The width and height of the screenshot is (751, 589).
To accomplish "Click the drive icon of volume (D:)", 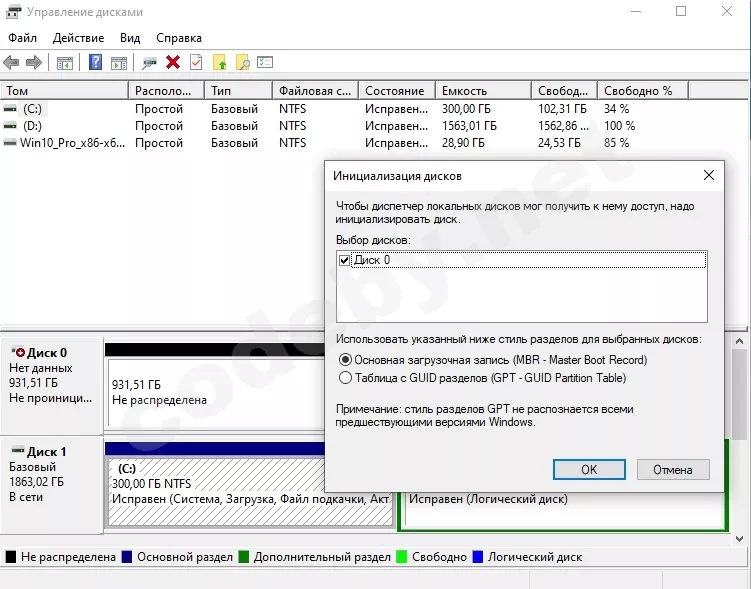I will (x=10, y=126).
